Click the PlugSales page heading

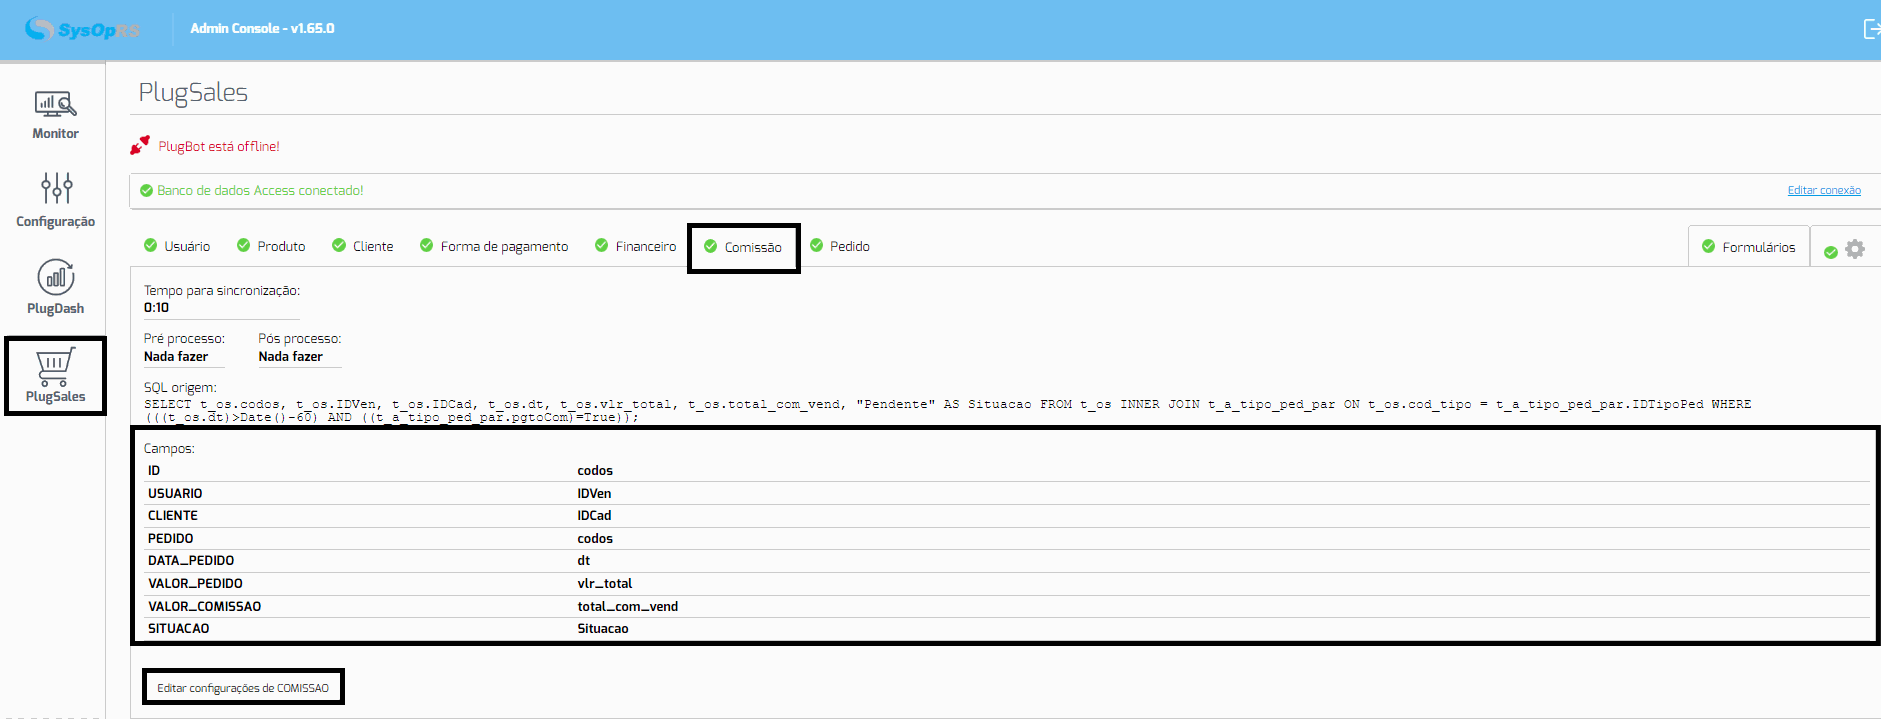click(x=193, y=92)
